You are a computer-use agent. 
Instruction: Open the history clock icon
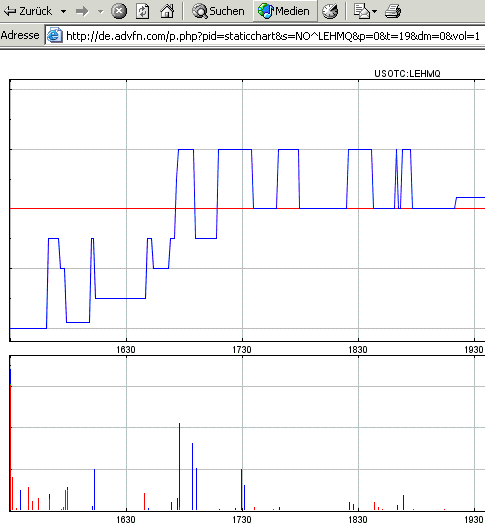click(330, 11)
